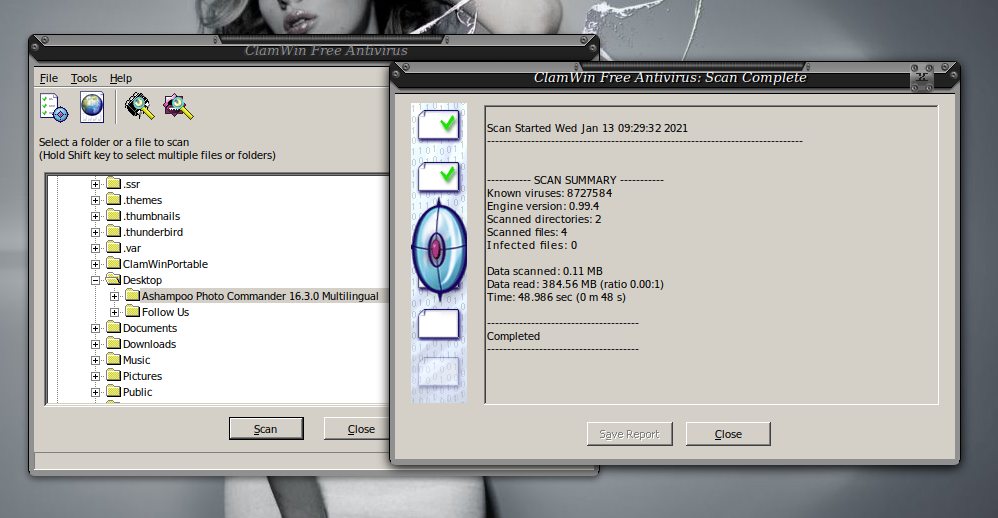Click the Completed status text
Viewport: 998px width, 518px height.
click(x=513, y=336)
